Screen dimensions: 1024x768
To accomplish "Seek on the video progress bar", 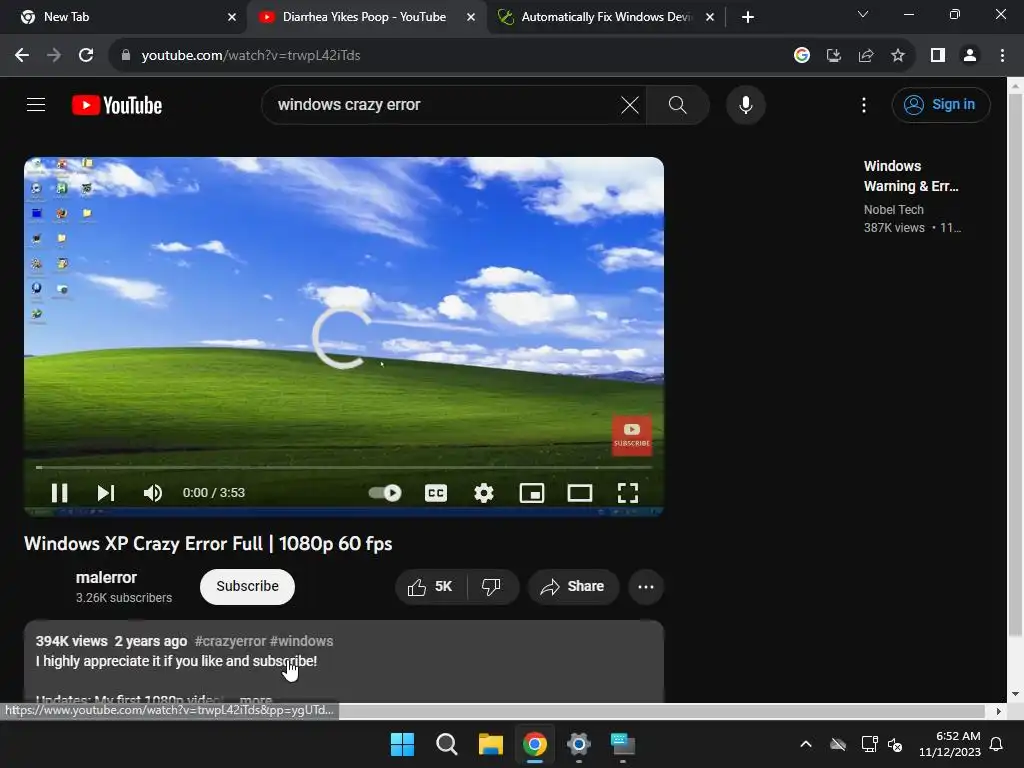I will 344,468.
